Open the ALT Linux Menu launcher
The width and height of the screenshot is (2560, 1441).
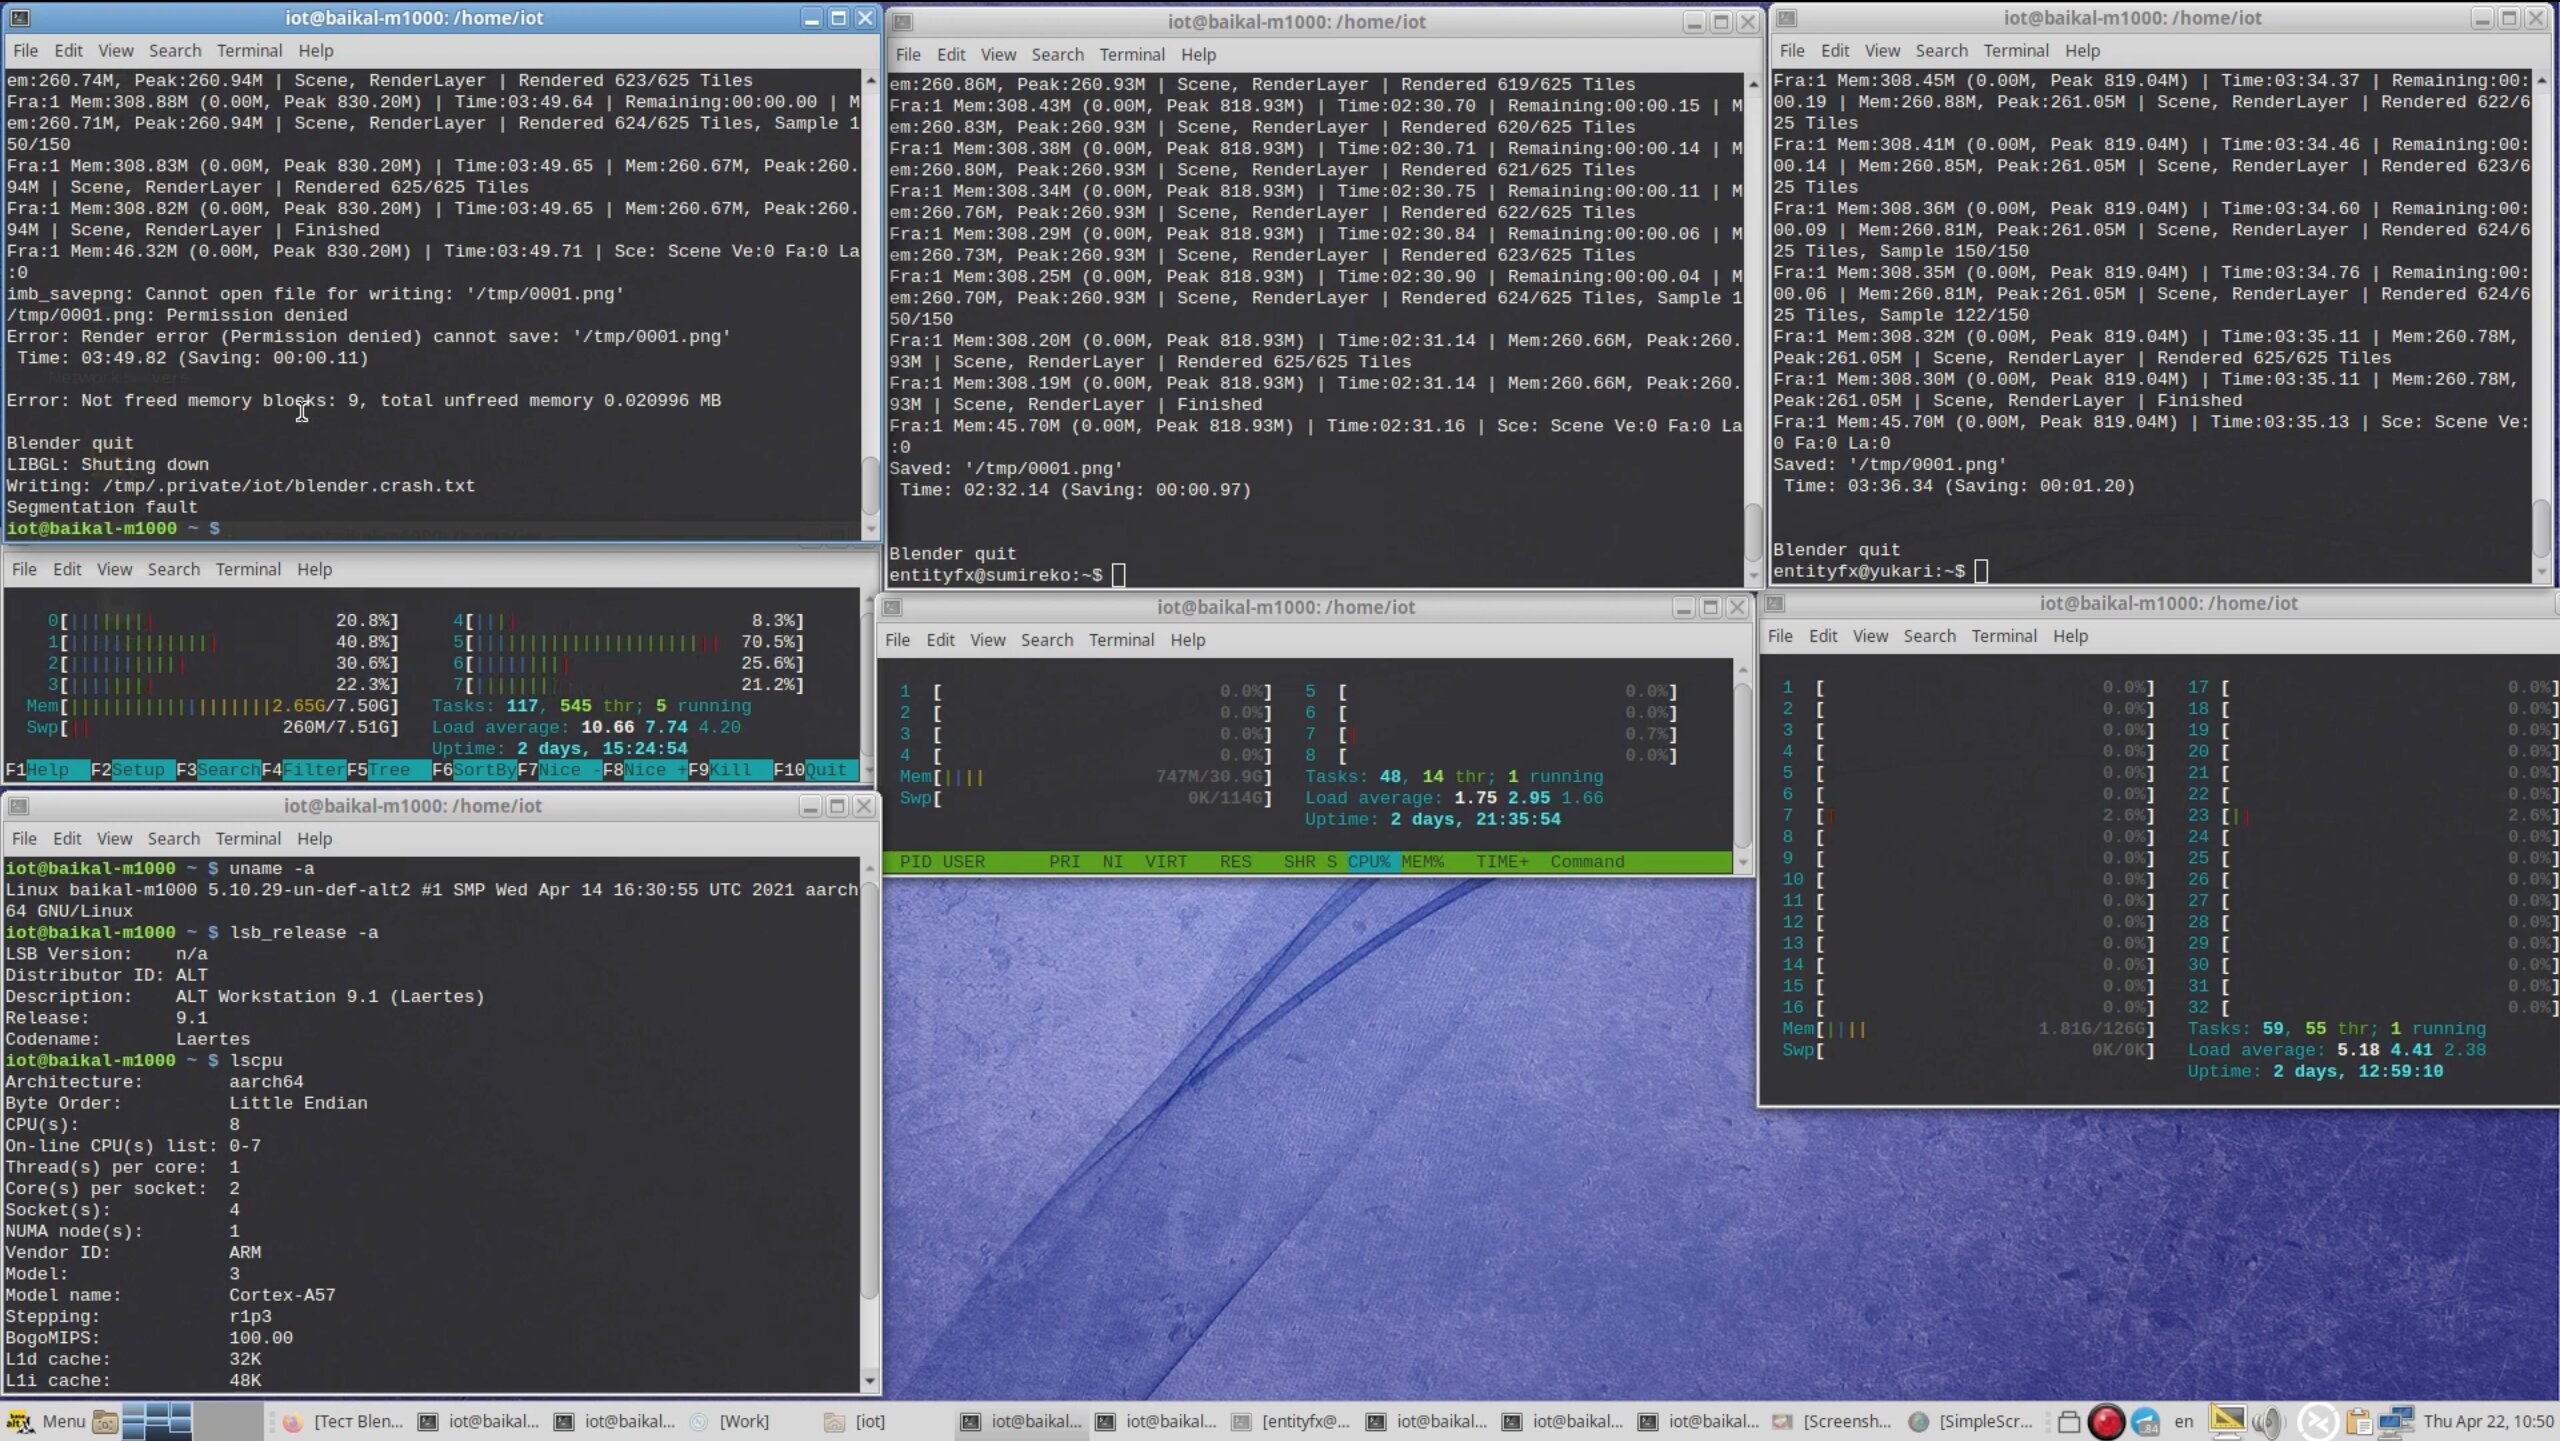click(x=45, y=1421)
